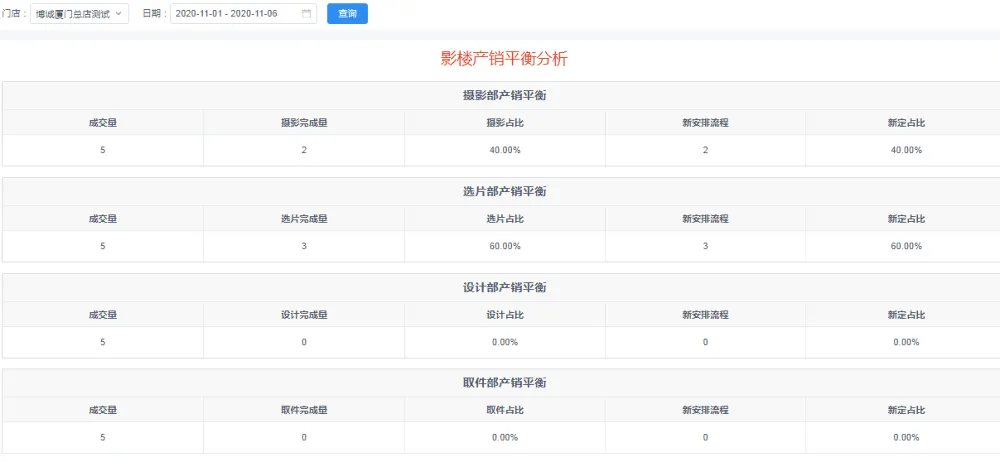Click the 设计占比 column header
Viewport: 1000px width, 462px height.
coord(504,315)
